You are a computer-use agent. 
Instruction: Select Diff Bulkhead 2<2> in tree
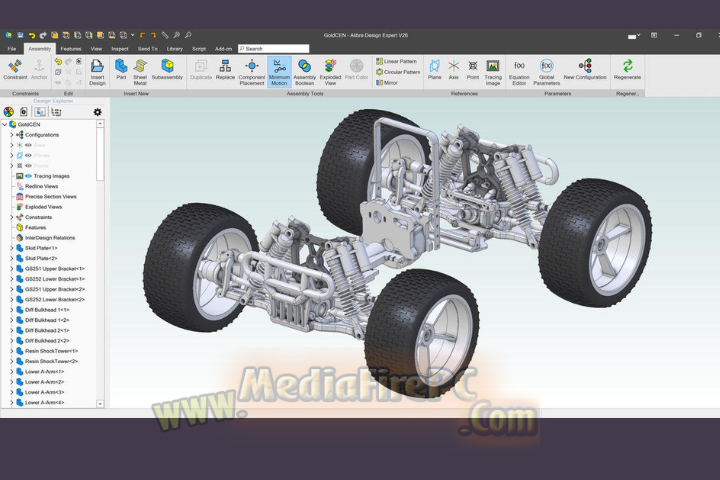pos(47,341)
